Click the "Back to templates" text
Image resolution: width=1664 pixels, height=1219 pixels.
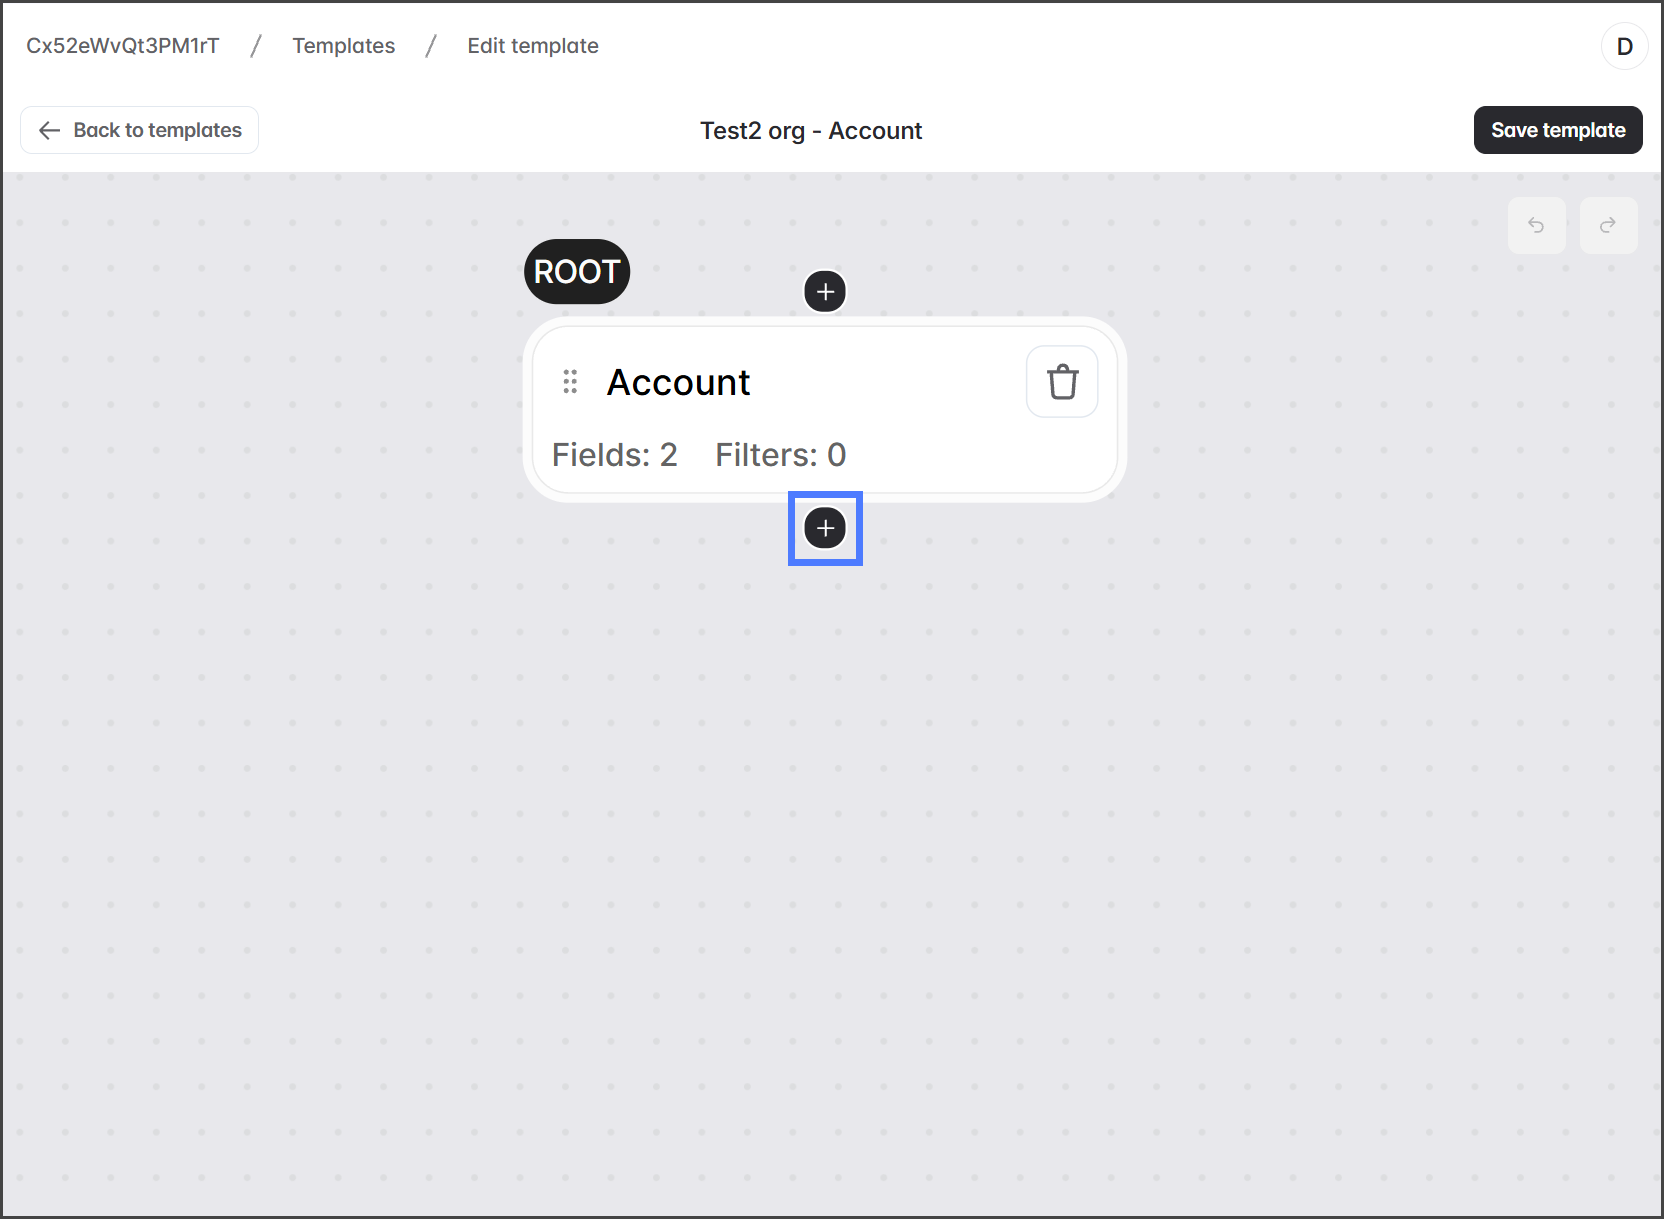[x=157, y=130]
